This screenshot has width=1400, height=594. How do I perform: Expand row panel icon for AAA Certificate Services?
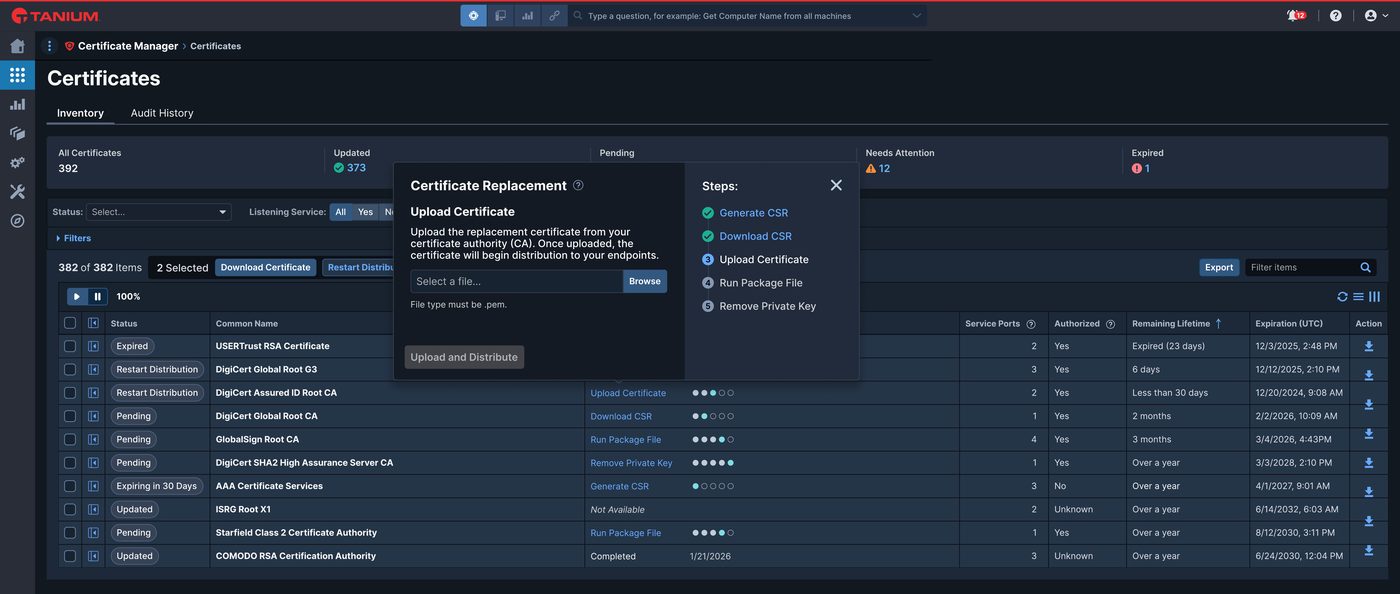coord(93,486)
